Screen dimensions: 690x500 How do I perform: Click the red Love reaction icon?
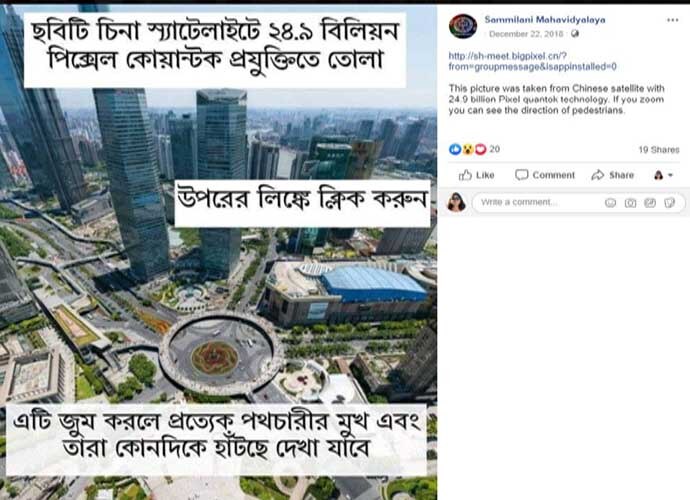pyautogui.click(x=481, y=149)
